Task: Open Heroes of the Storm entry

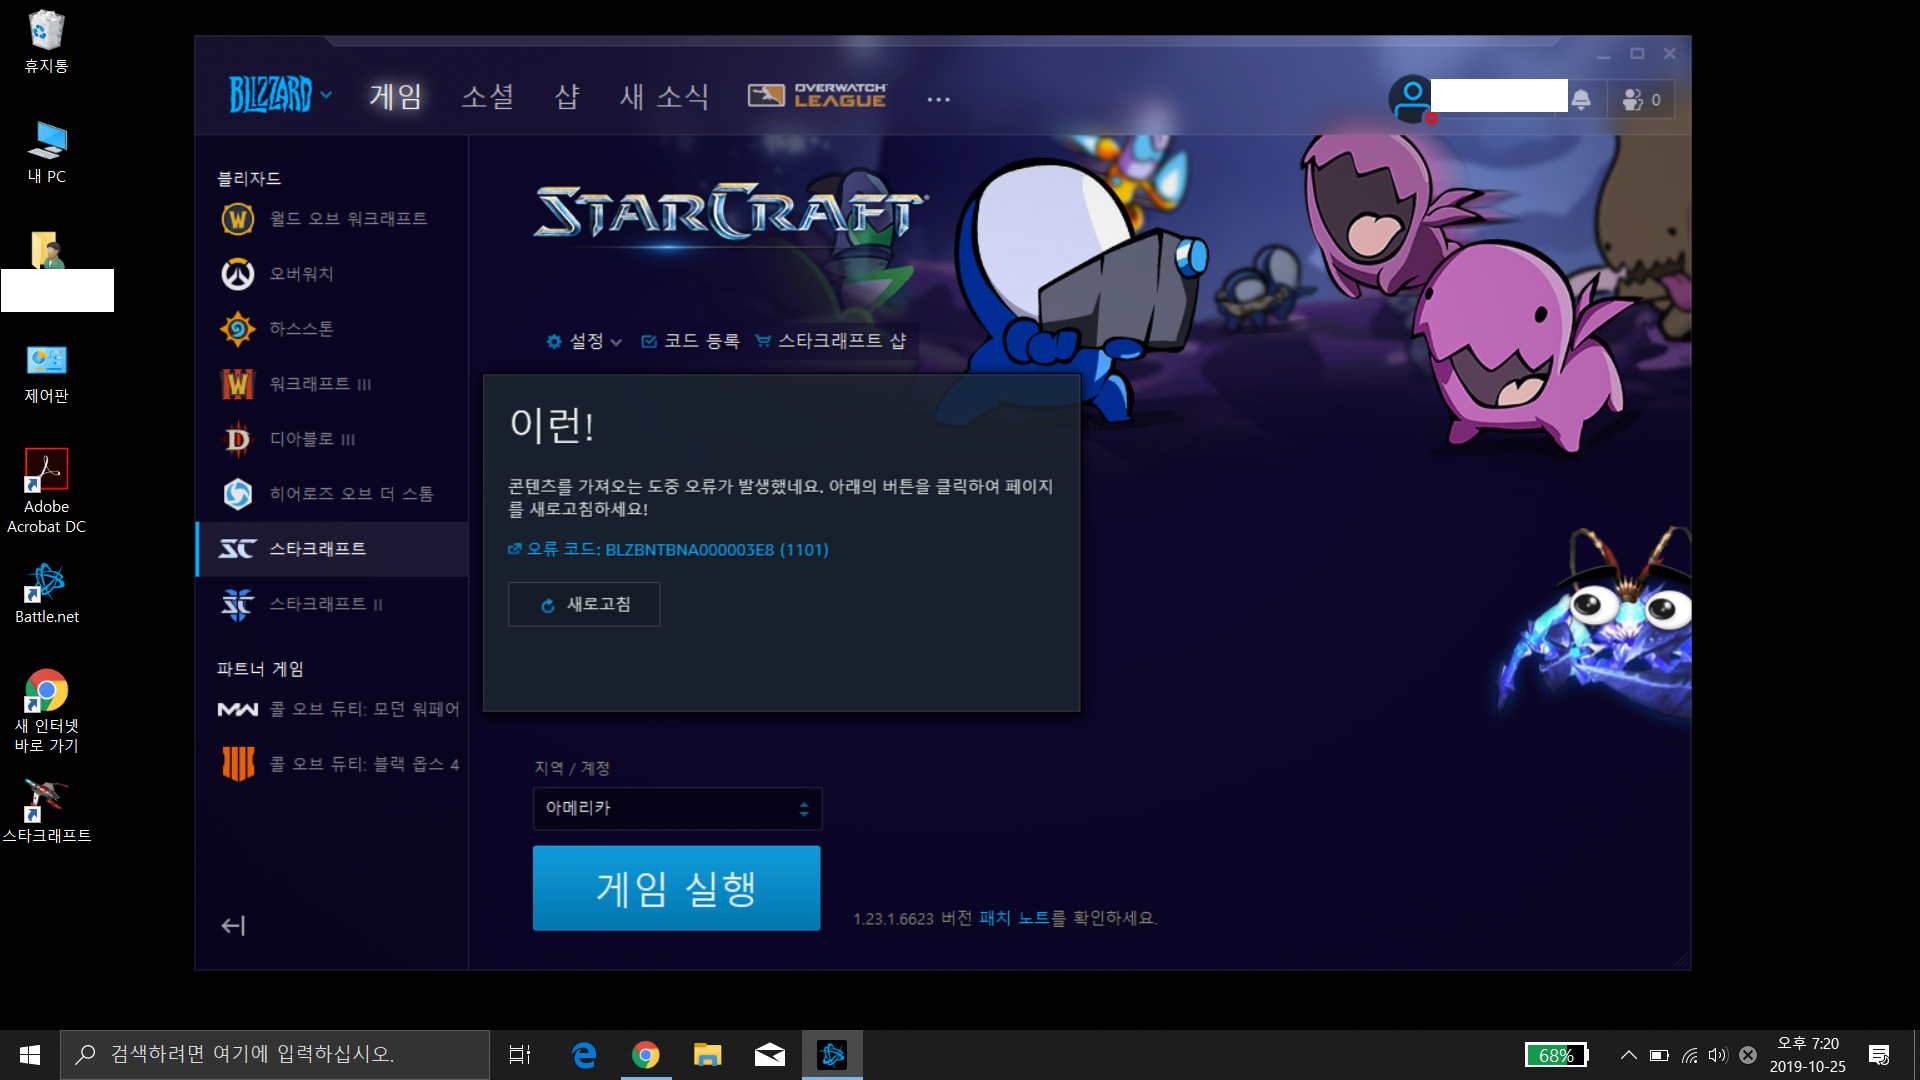Action: [350, 494]
